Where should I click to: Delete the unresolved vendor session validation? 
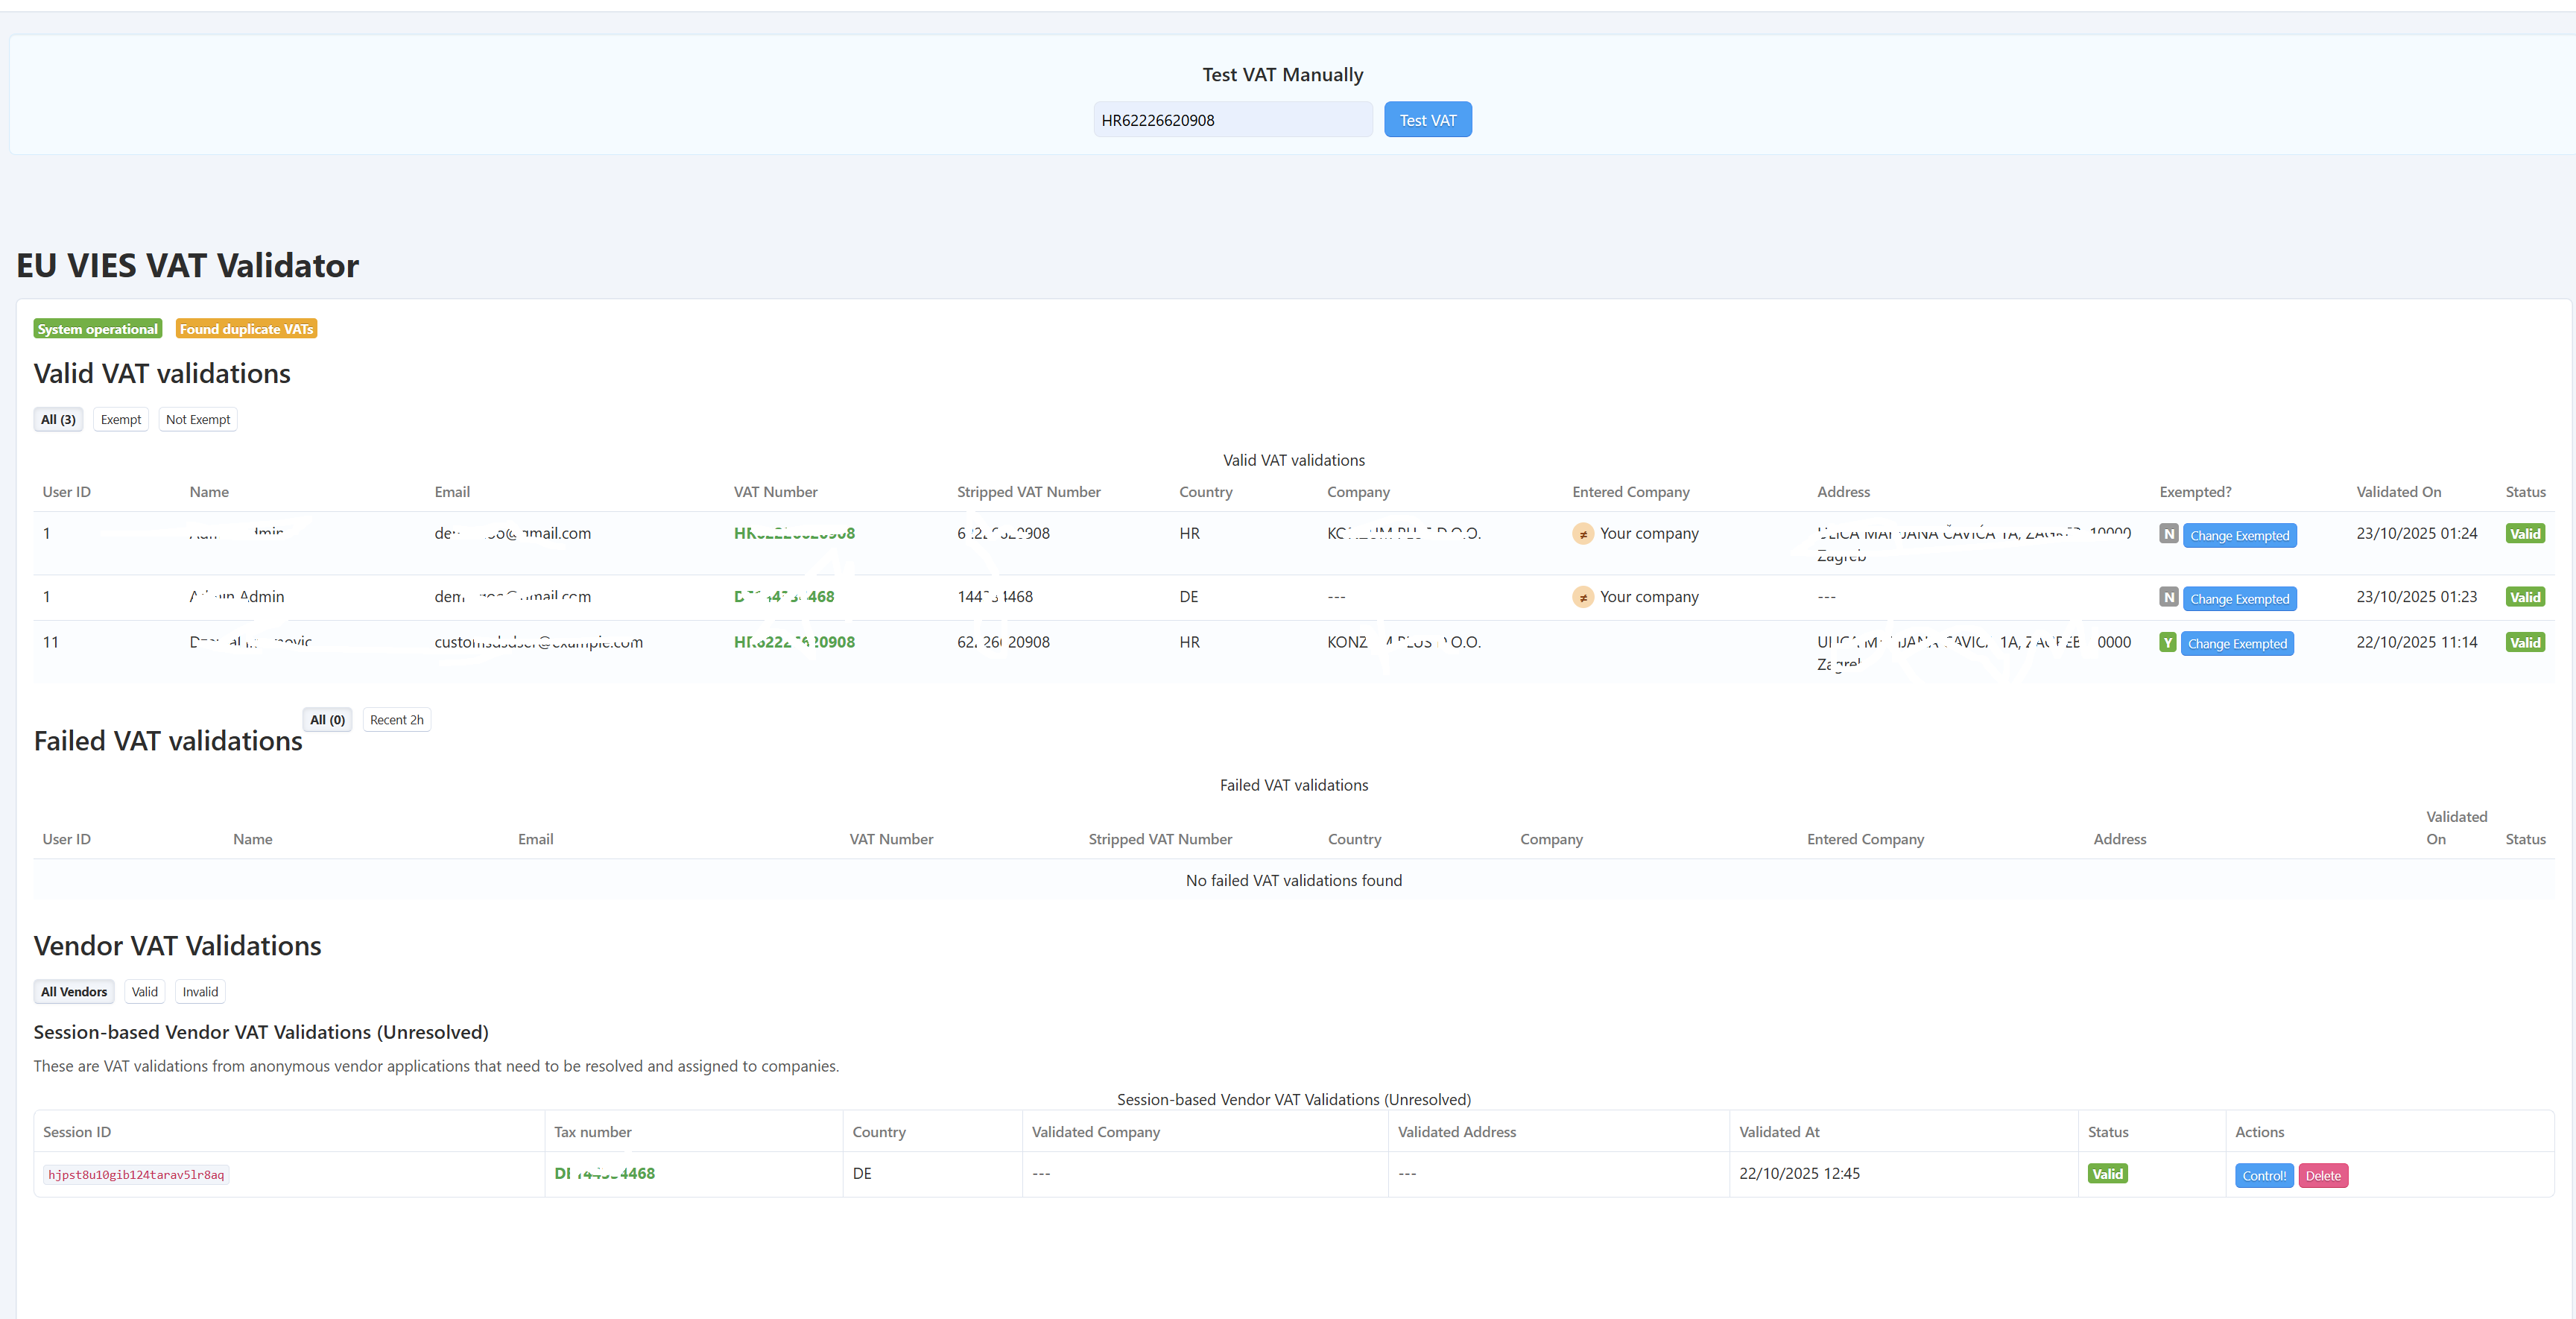[2322, 1176]
